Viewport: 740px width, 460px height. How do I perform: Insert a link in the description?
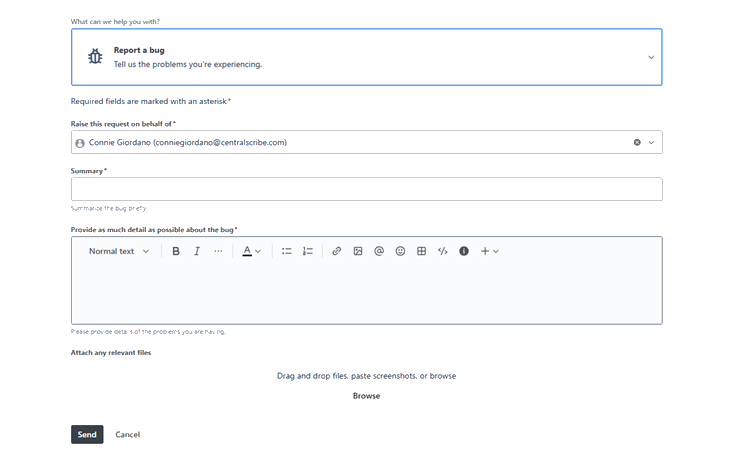point(336,251)
